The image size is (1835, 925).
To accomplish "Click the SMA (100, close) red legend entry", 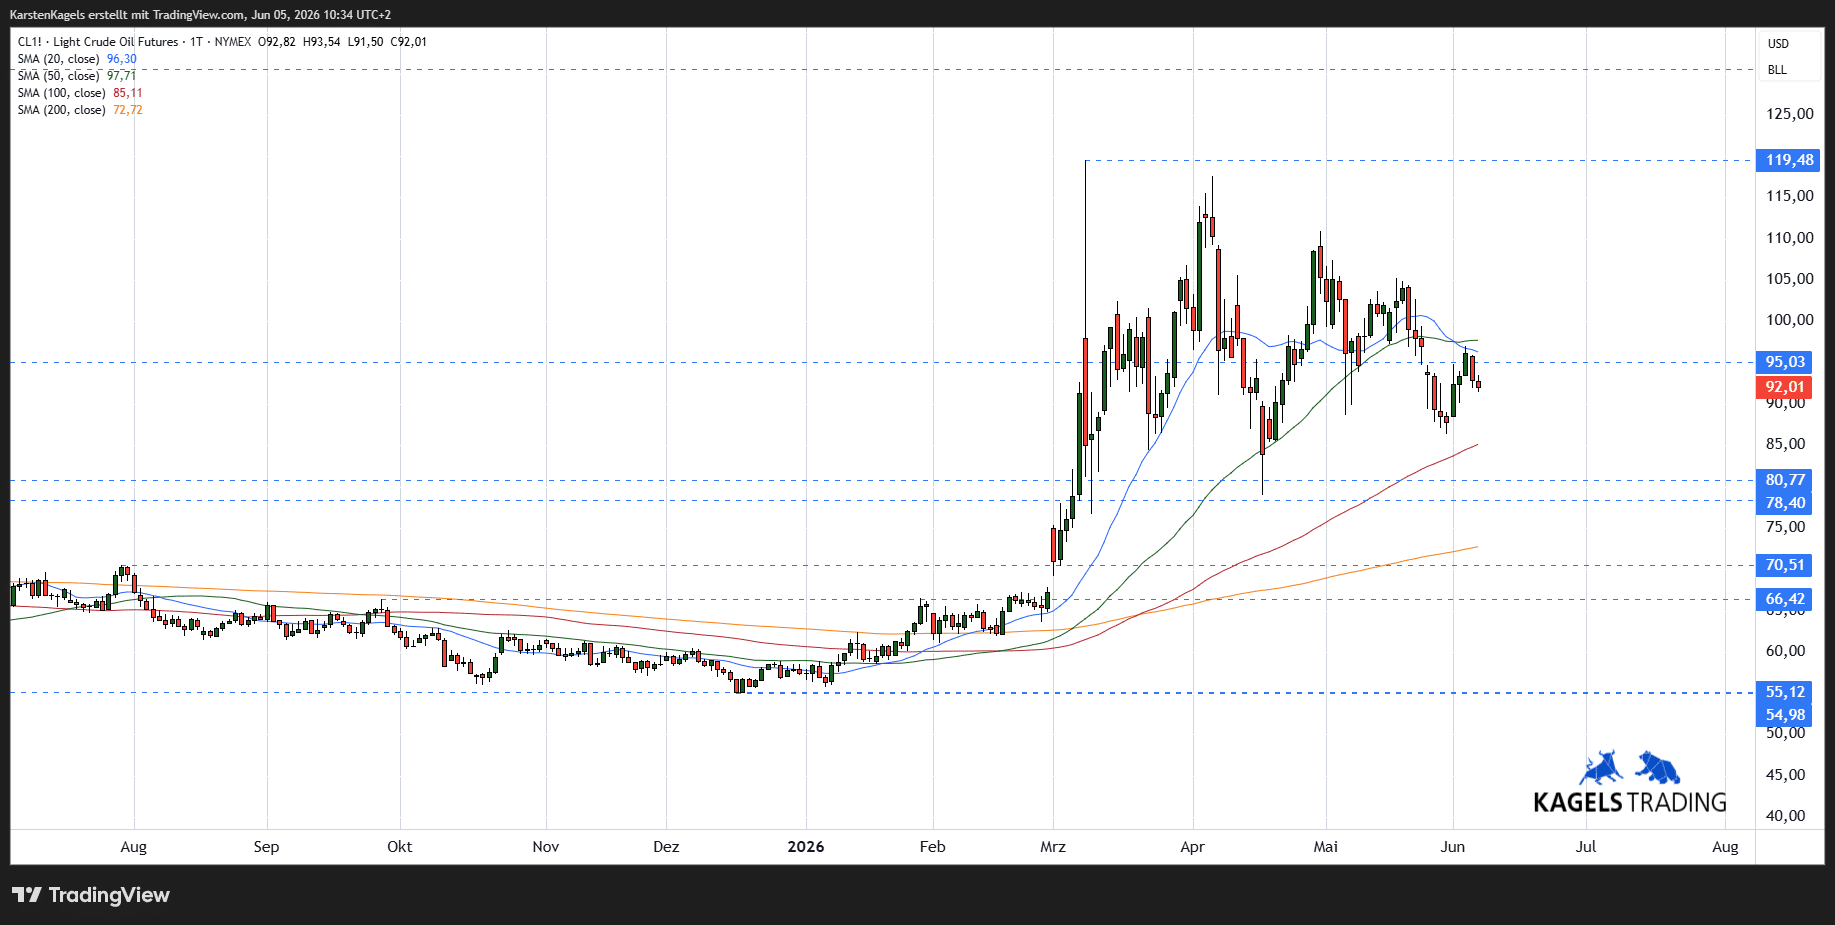I will coord(80,93).
